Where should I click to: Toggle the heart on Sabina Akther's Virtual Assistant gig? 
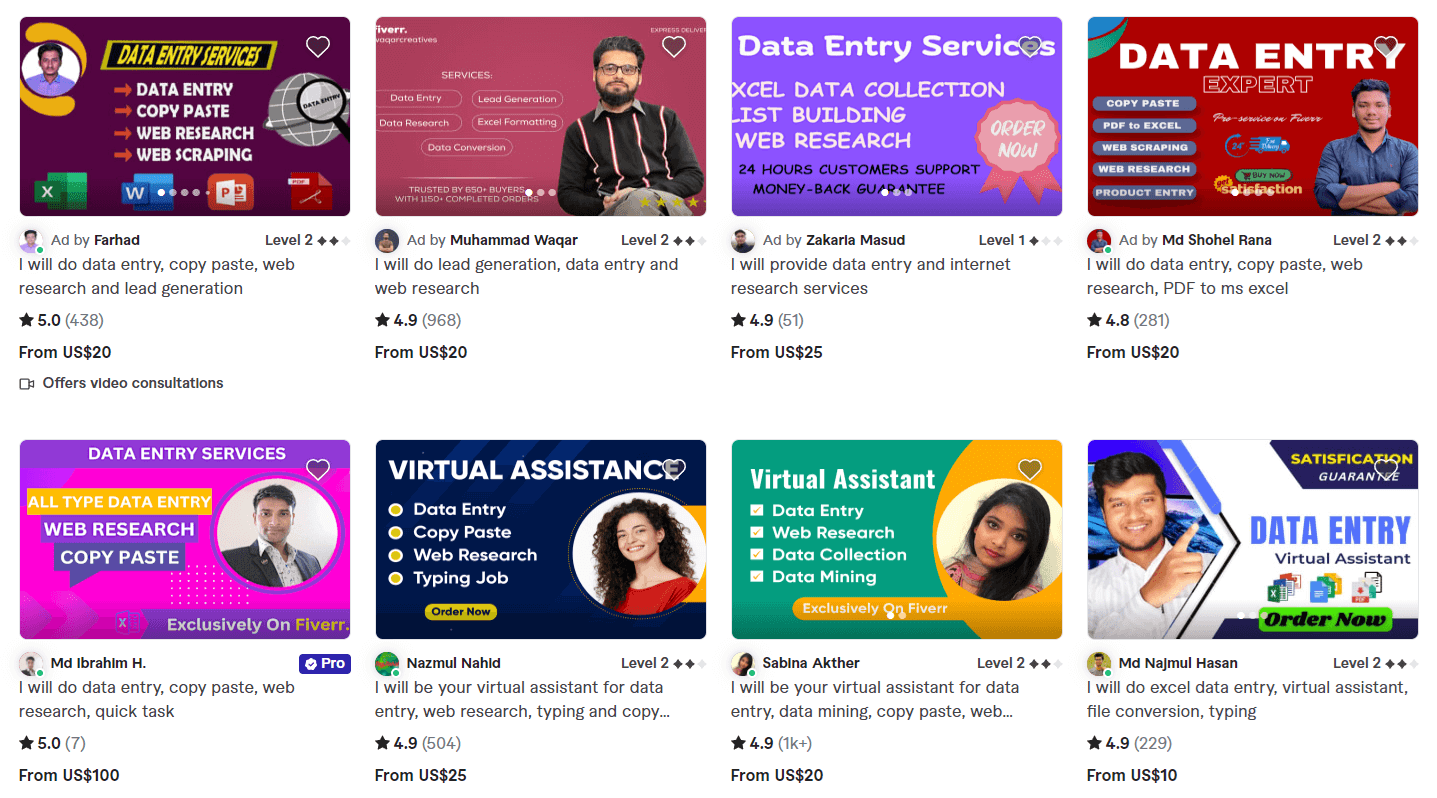coord(1030,469)
